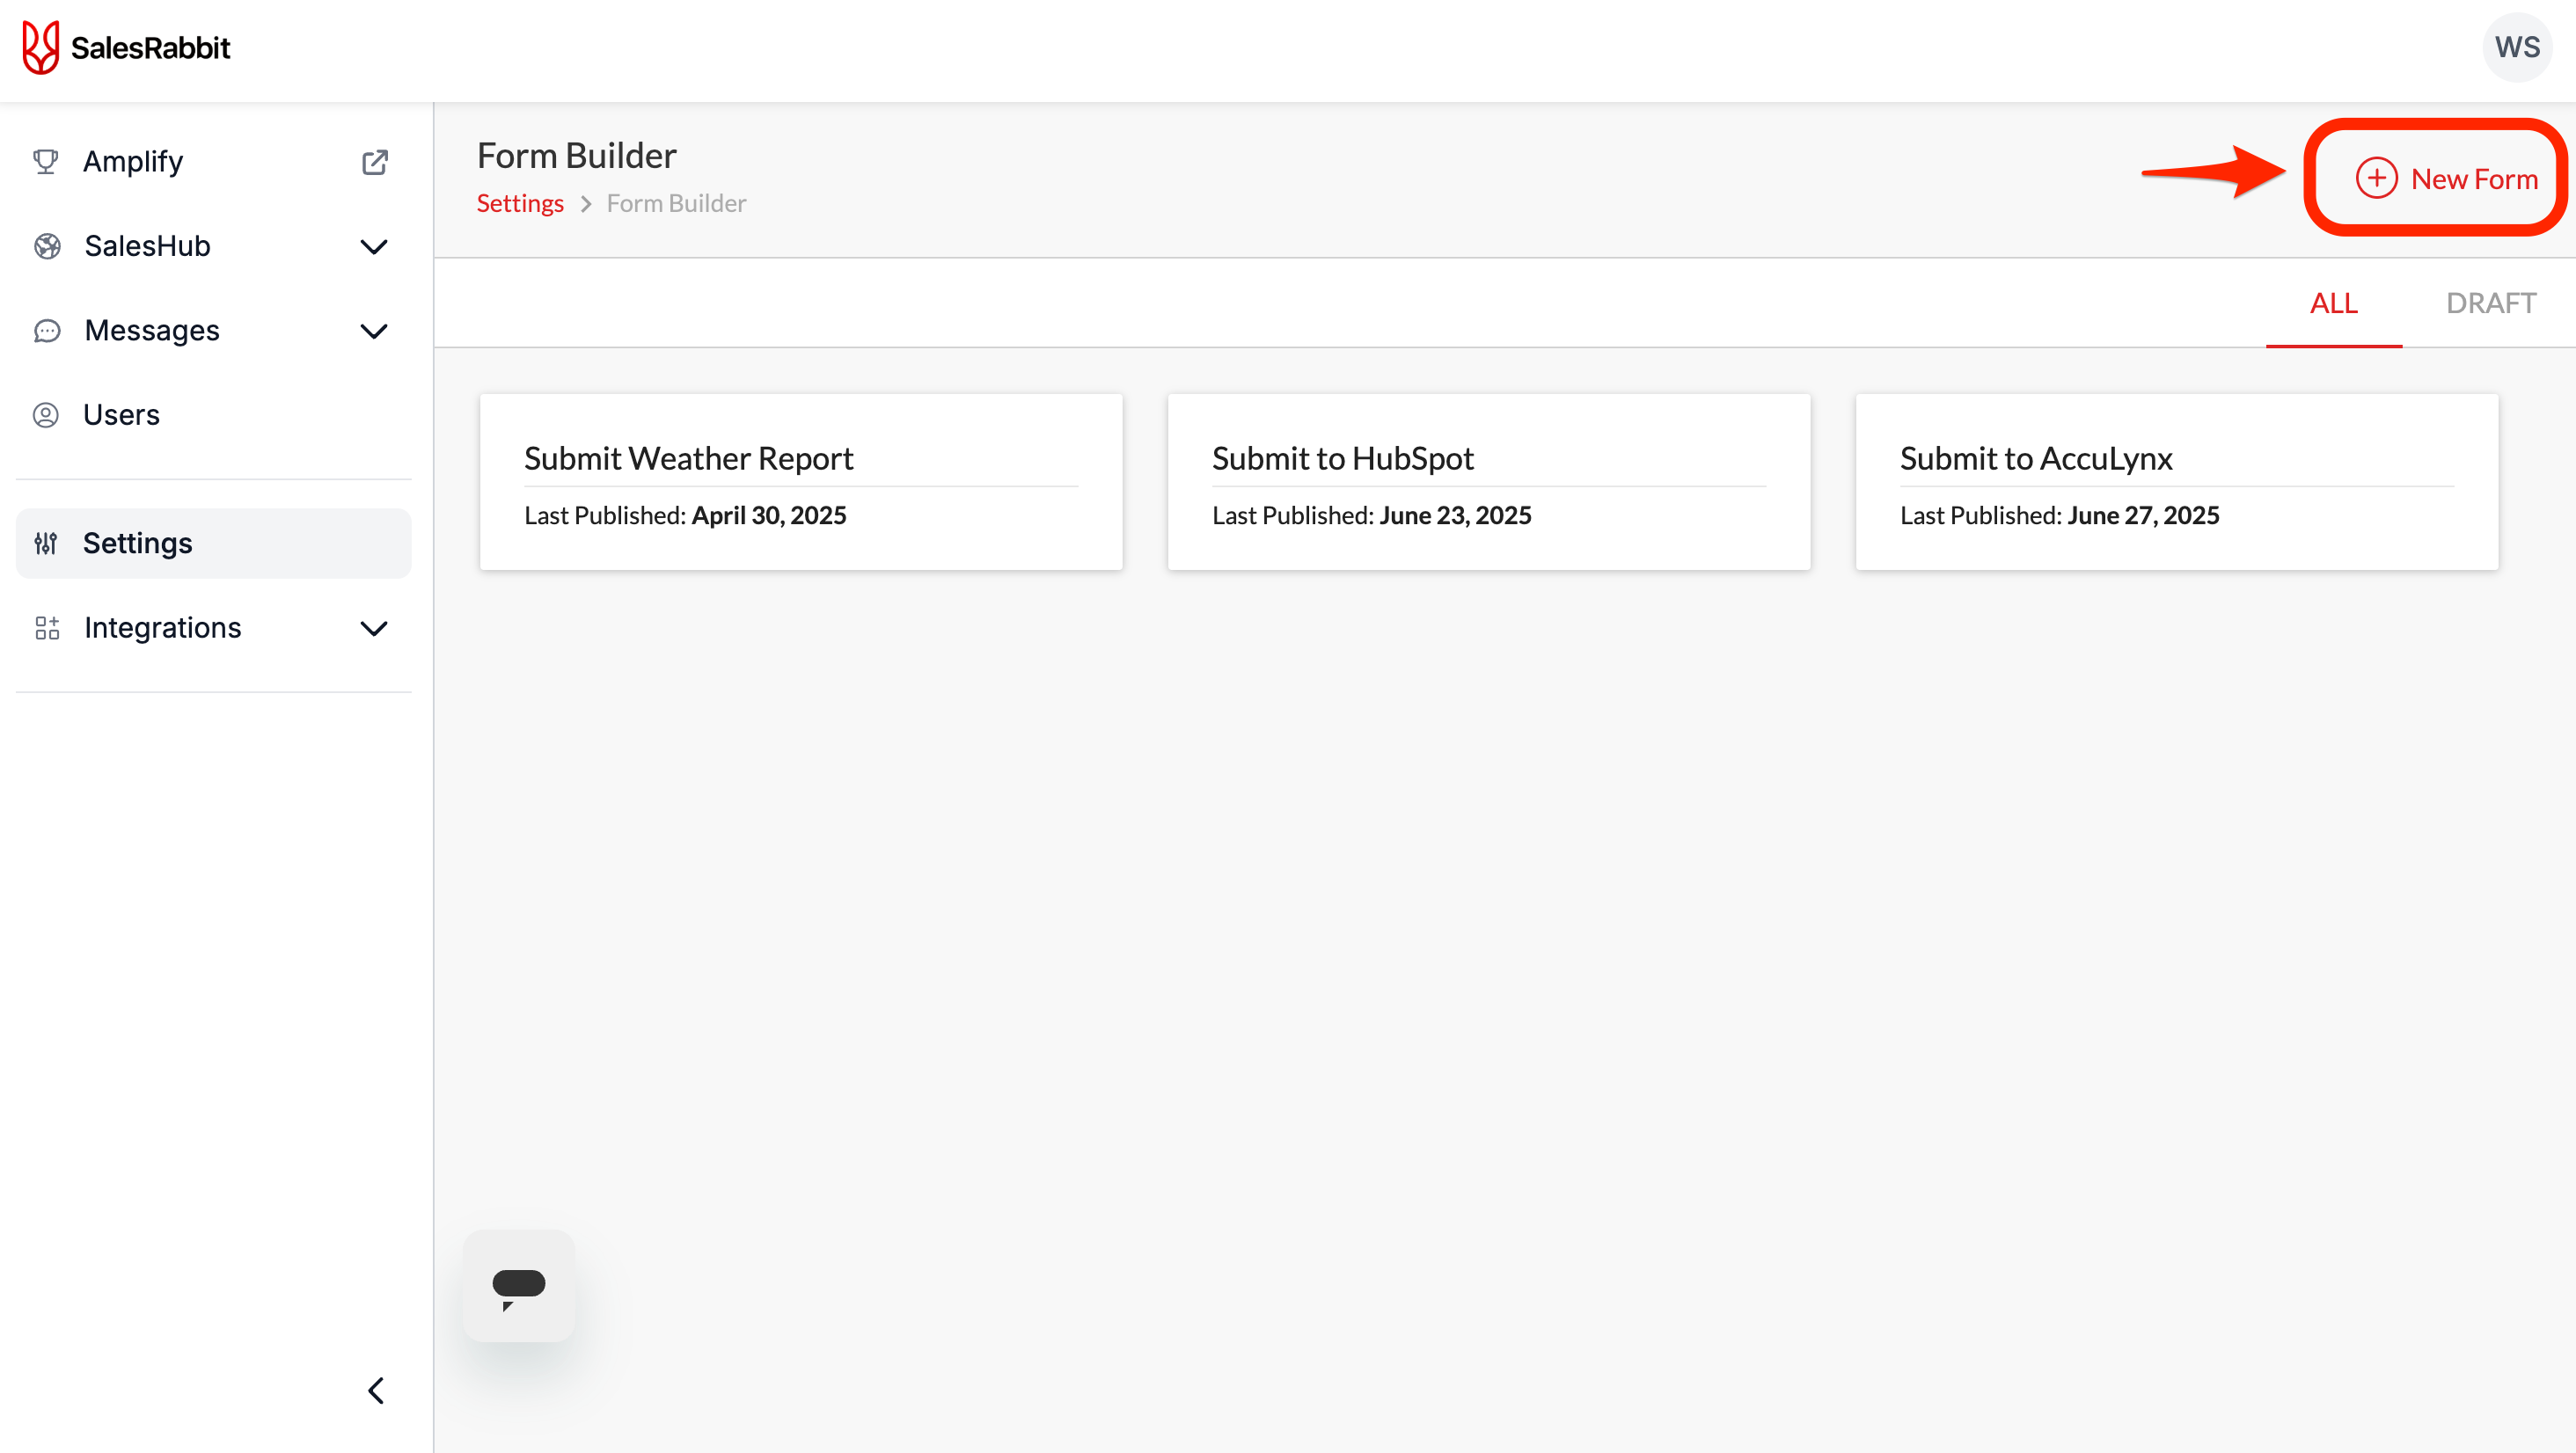Select the Messages sidebar item

pos(213,331)
